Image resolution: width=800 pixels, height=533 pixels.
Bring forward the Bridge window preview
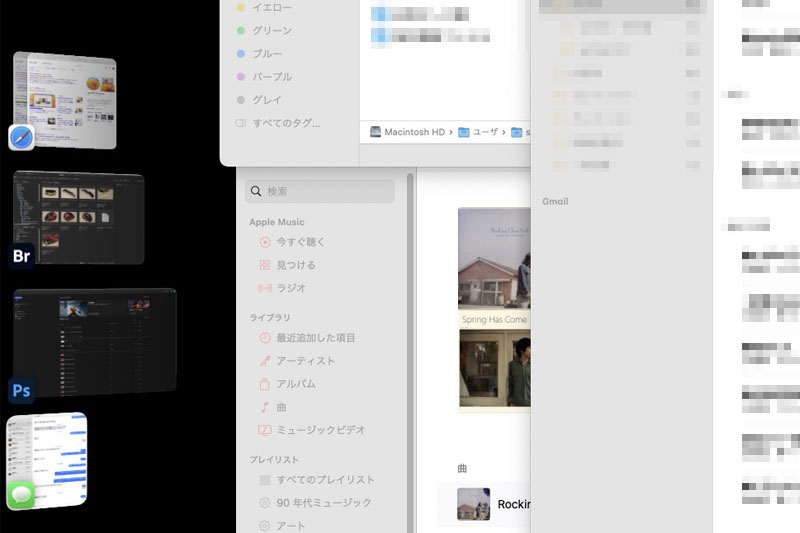click(79, 218)
